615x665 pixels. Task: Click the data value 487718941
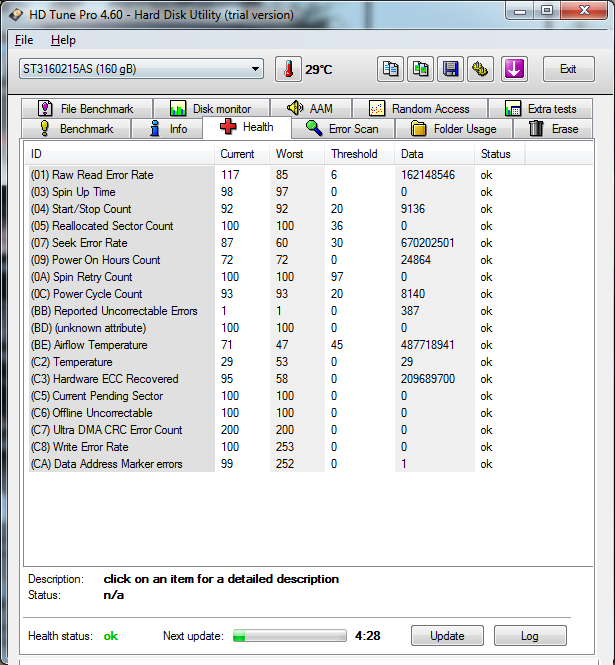point(428,345)
